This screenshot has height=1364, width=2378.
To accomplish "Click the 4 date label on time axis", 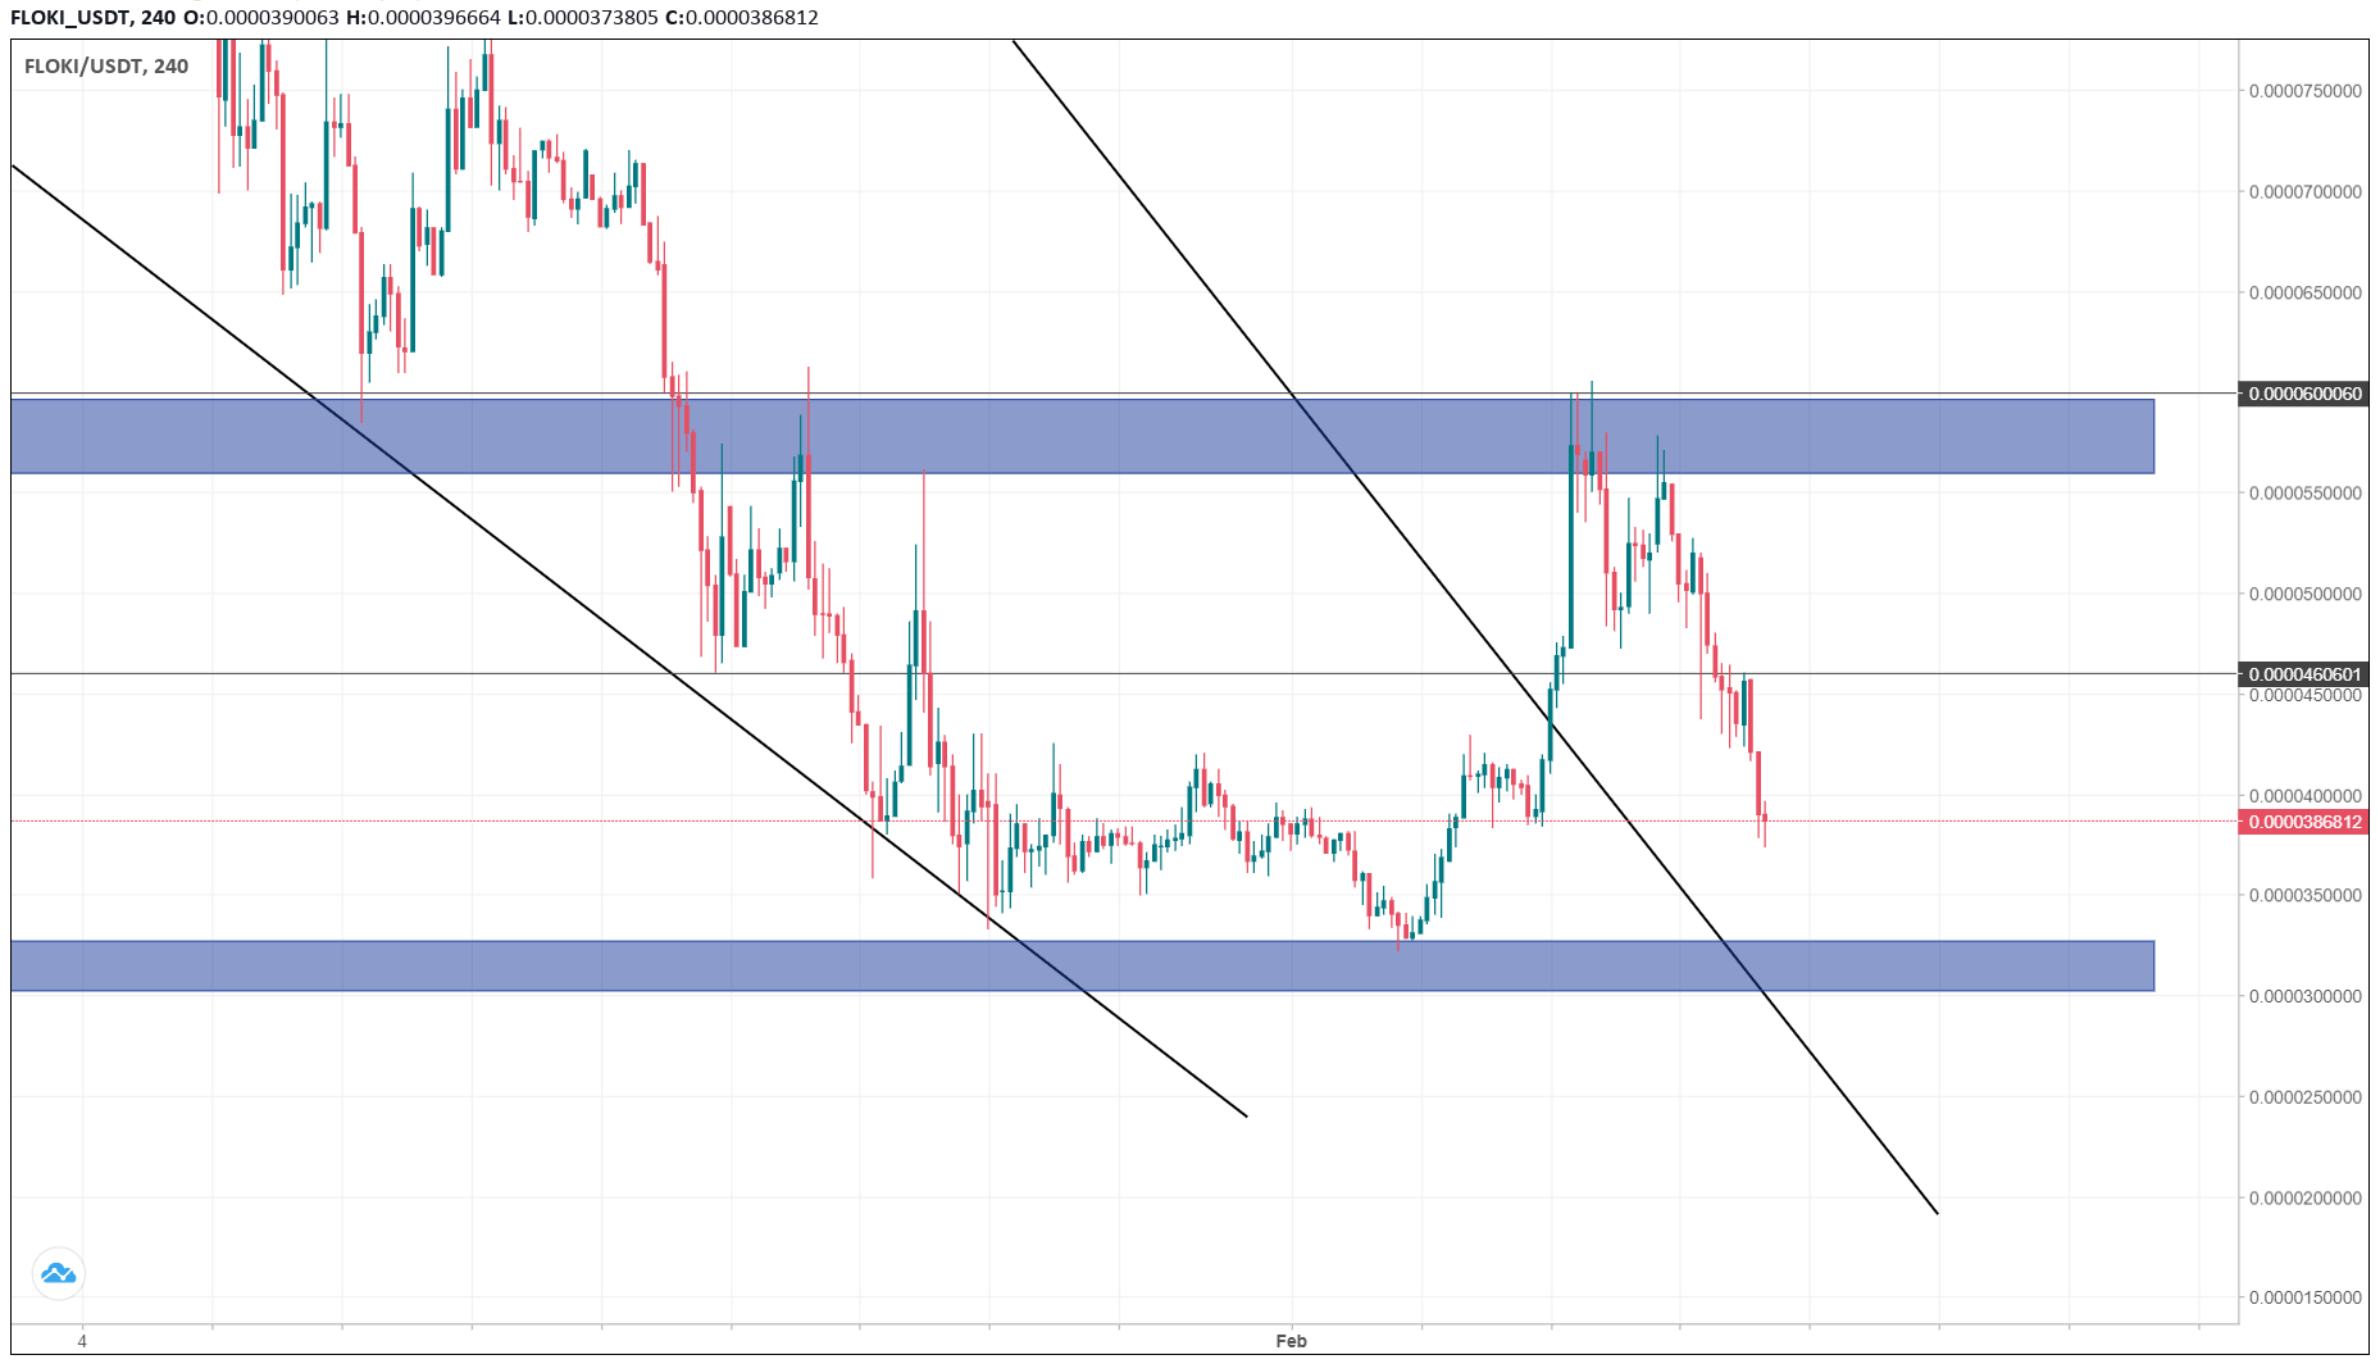I will 82,1341.
